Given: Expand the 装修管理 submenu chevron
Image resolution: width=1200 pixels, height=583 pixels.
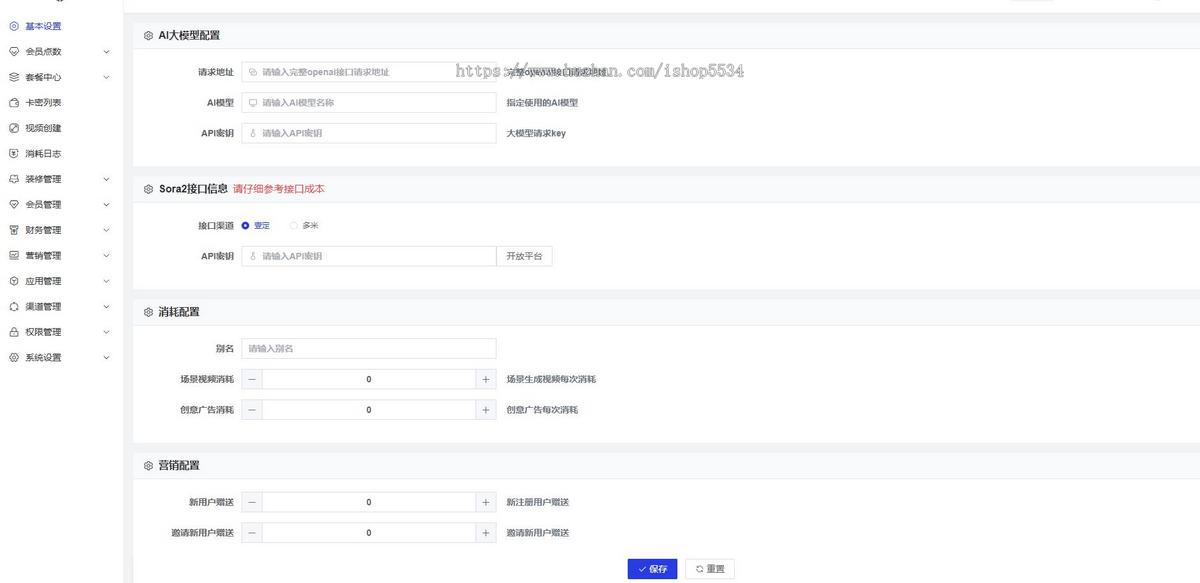Looking at the screenshot, I should pyautogui.click(x=106, y=179).
